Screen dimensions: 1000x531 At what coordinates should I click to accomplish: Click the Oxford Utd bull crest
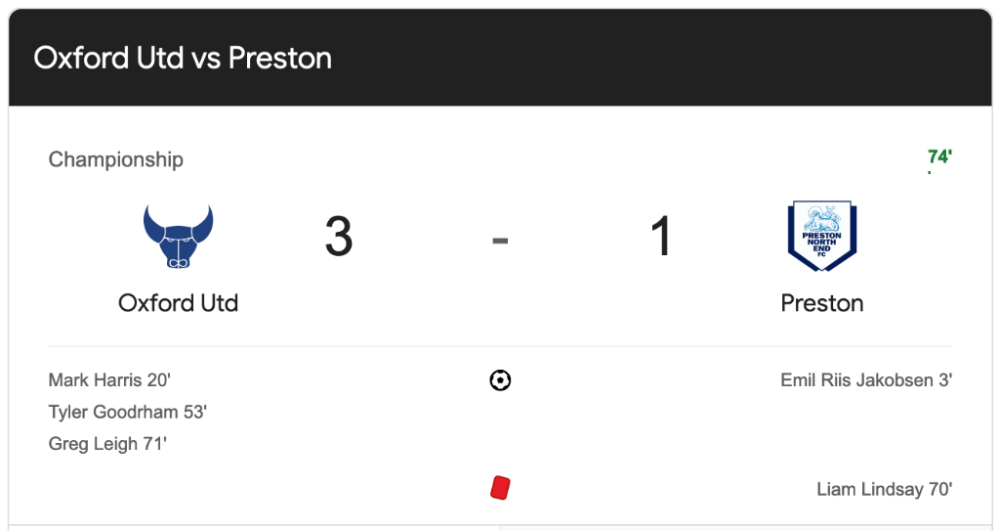(x=178, y=237)
